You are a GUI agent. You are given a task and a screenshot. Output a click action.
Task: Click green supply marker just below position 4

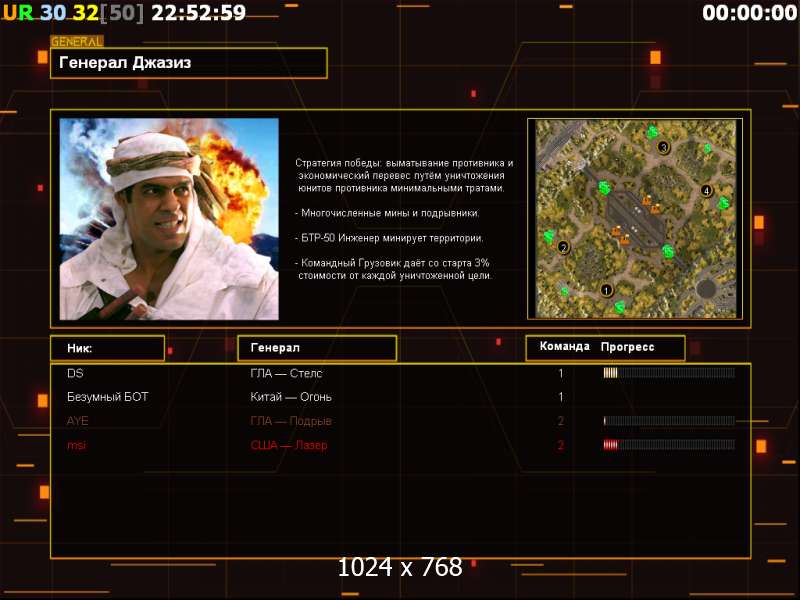coord(723,204)
